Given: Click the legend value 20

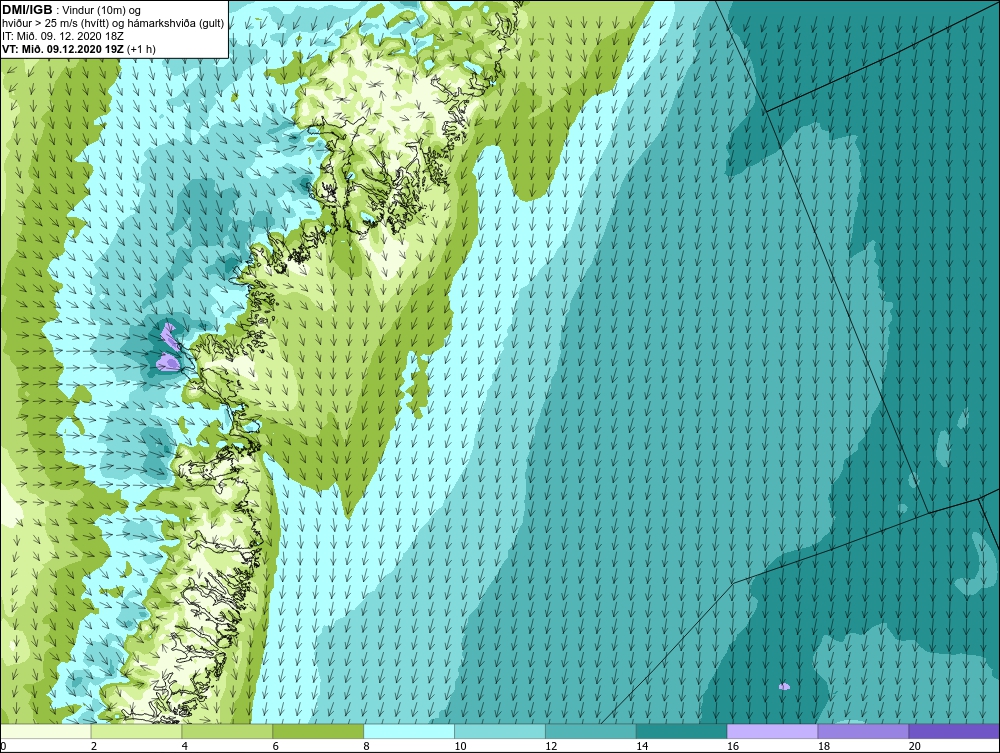Looking at the screenshot, I should point(915,746).
